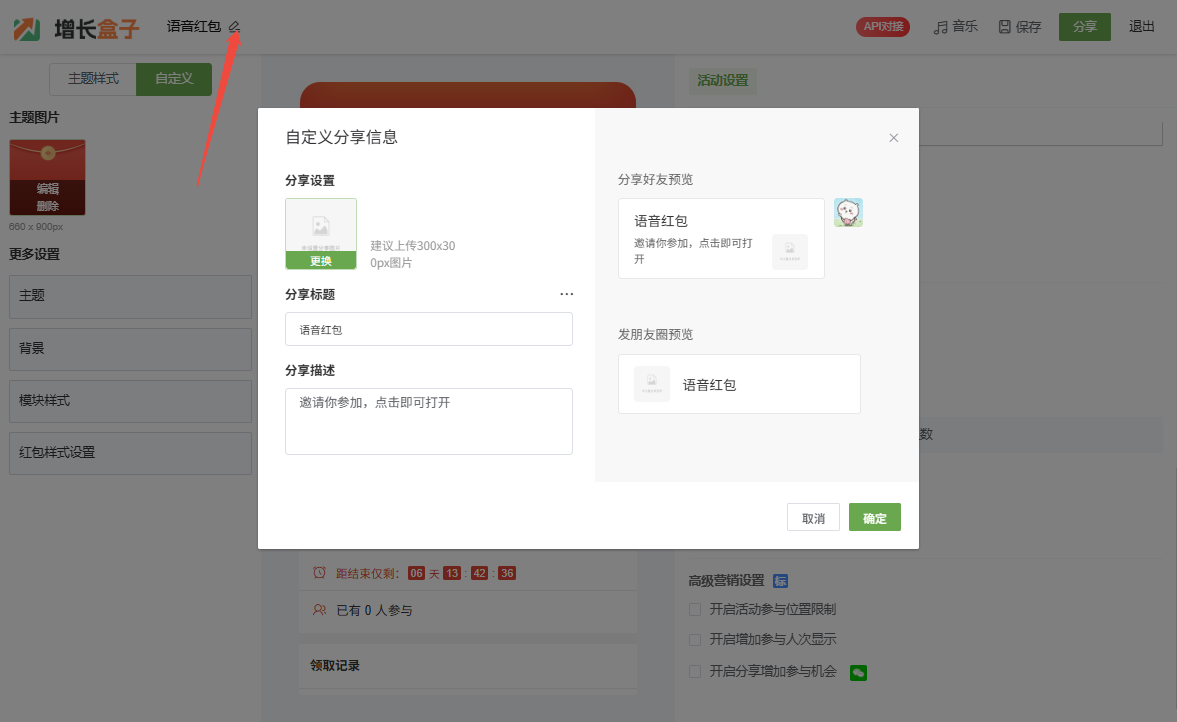Click the 增长盒子 logo icon

(x=27, y=28)
